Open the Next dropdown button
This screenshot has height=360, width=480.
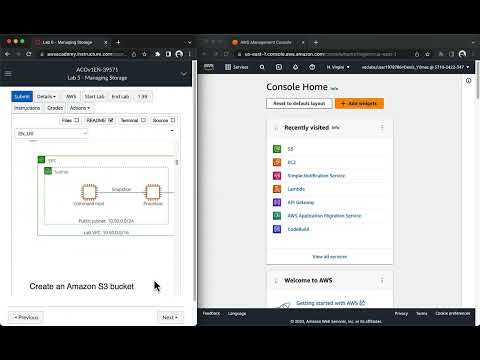[x=170, y=317]
